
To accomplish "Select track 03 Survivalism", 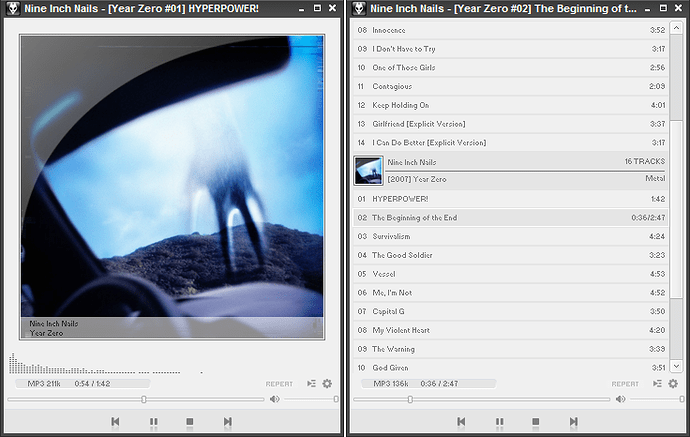I will pos(511,236).
